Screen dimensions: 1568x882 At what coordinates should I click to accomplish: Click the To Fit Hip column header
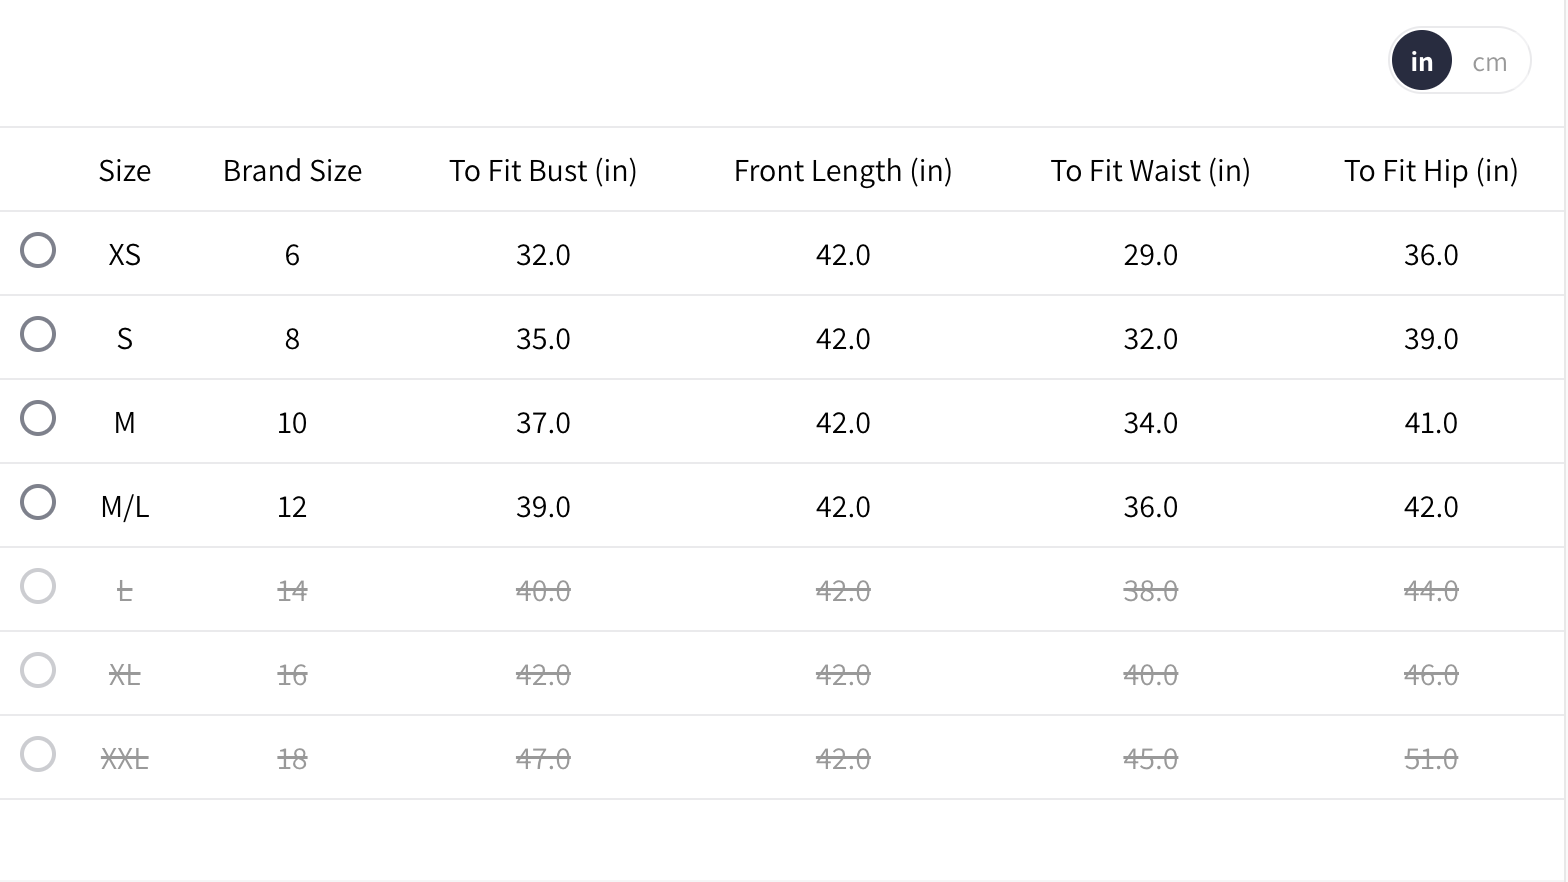[x=1430, y=171]
